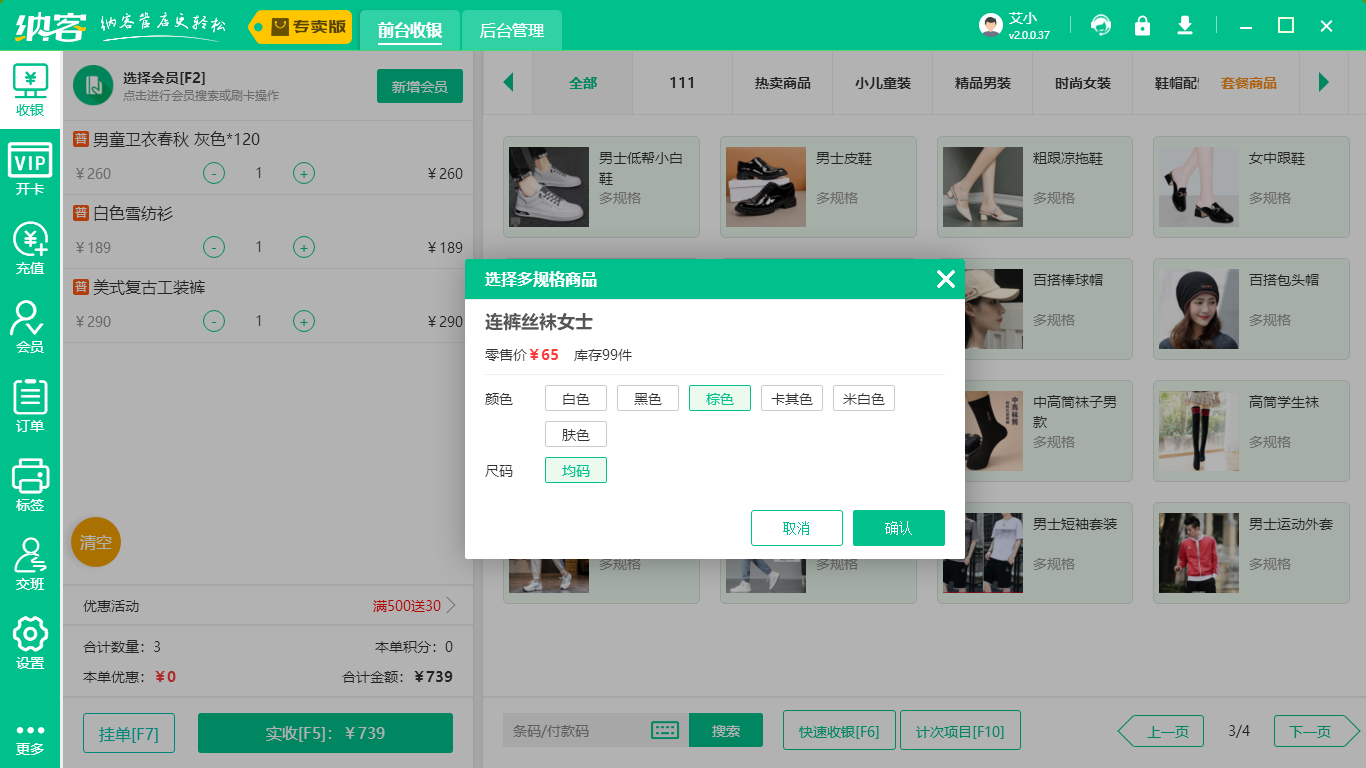Open the 交班 shift handover icon
The height and width of the screenshot is (768, 1366).
30,563
